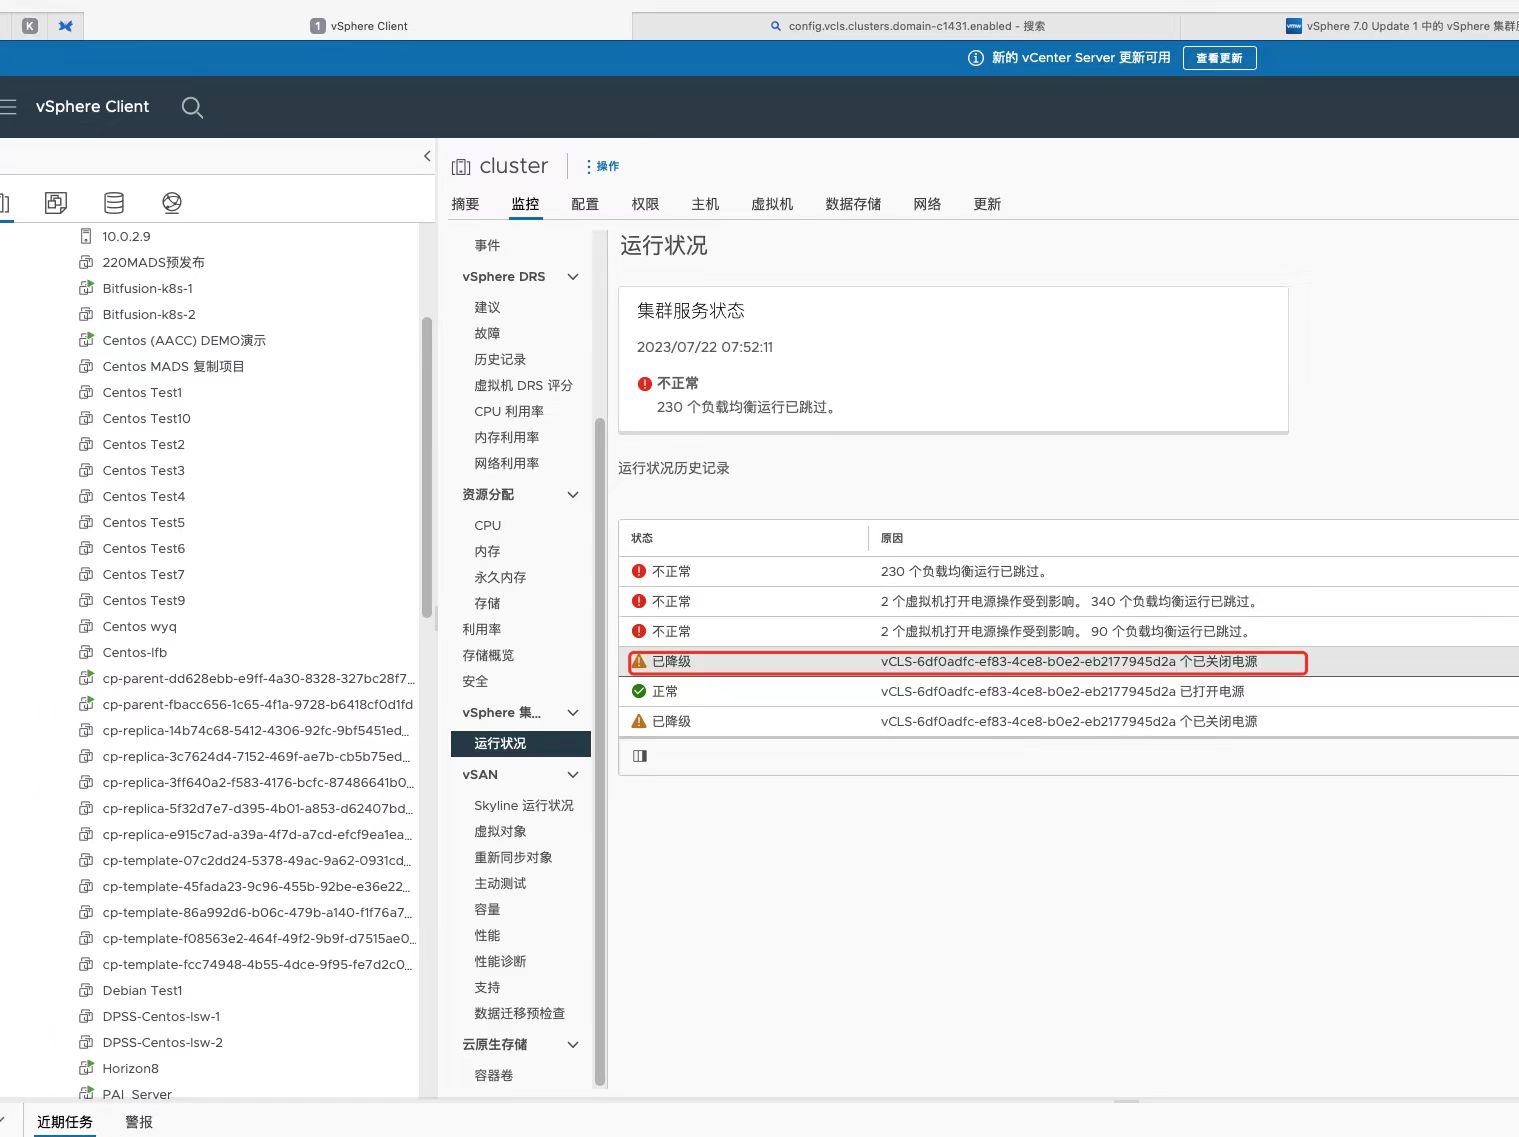The width and height of the screenshot is (1519, 1137).
Task: Switch to Storage inventory view icon
Action: click(x=114, y=203)
